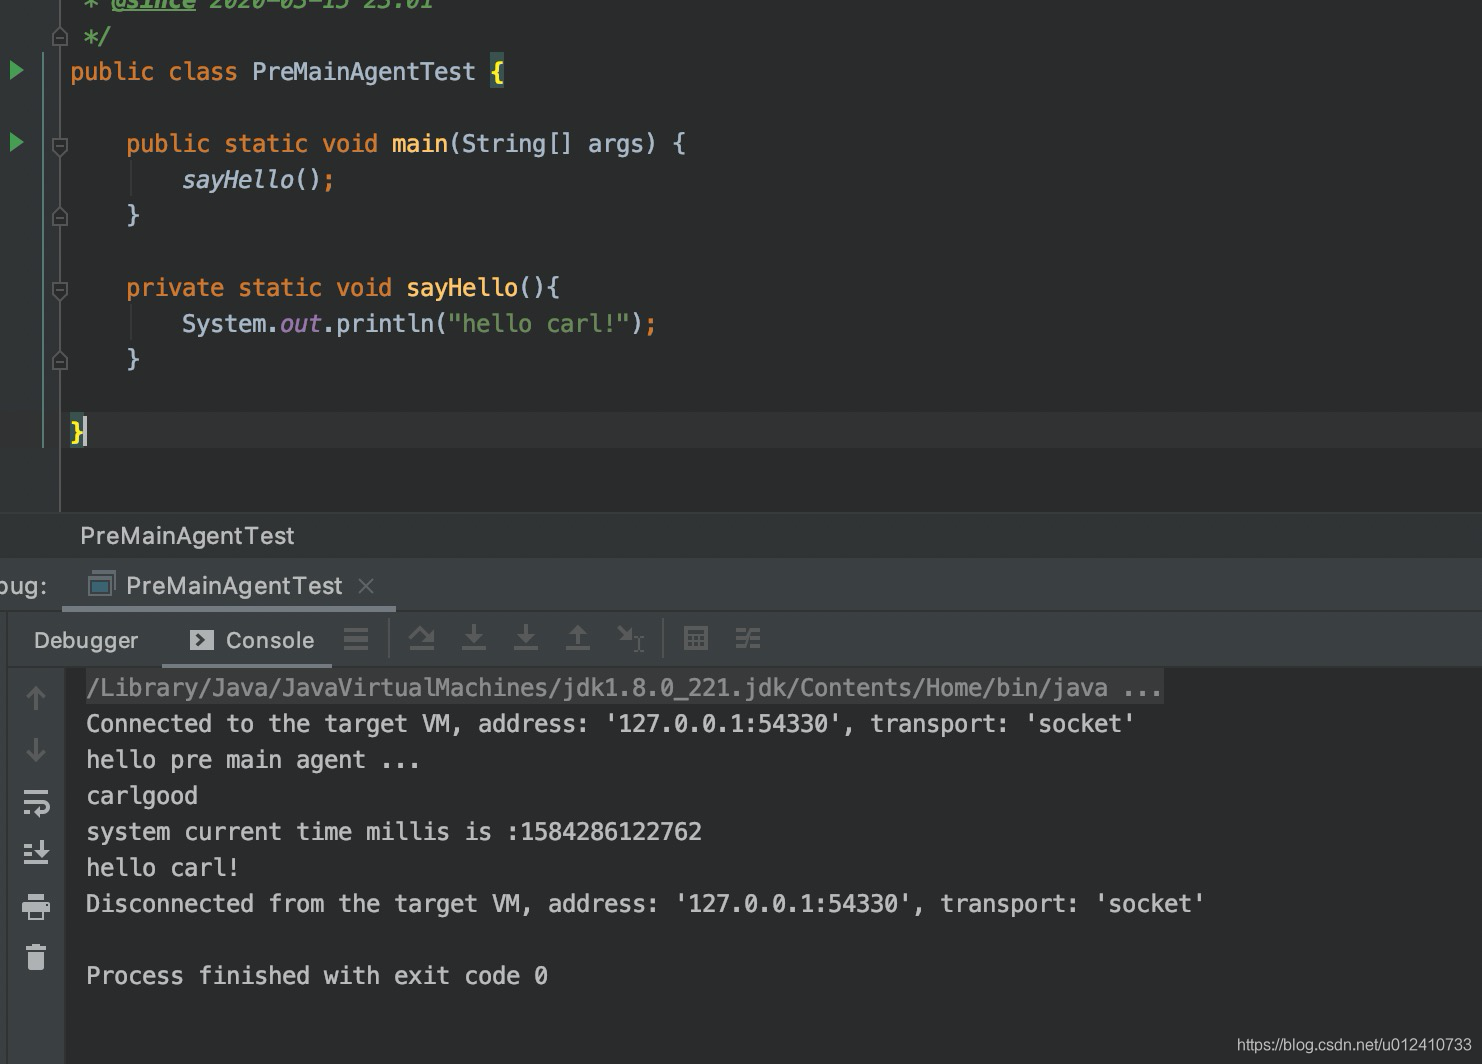Click the java command path line

(624, 688)
